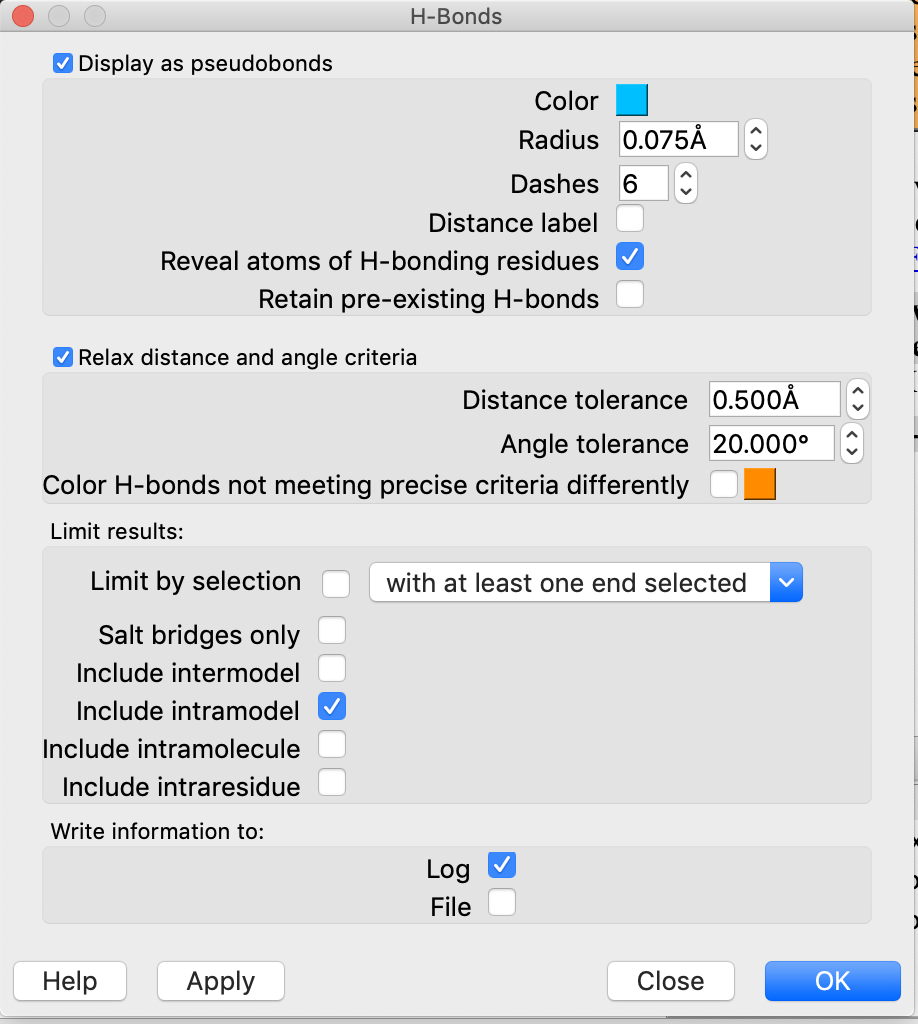
Task: Toggle Relax distance and angle criteria
Action: point(63,357)
